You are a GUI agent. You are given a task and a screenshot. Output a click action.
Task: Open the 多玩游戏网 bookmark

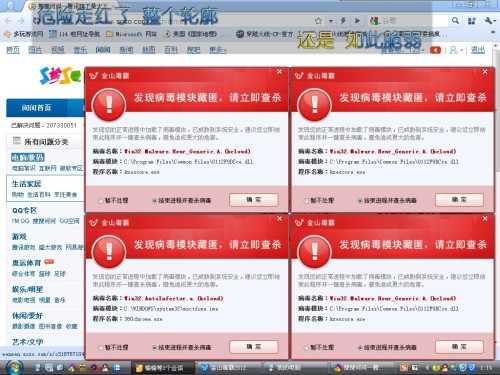point(23,34)
